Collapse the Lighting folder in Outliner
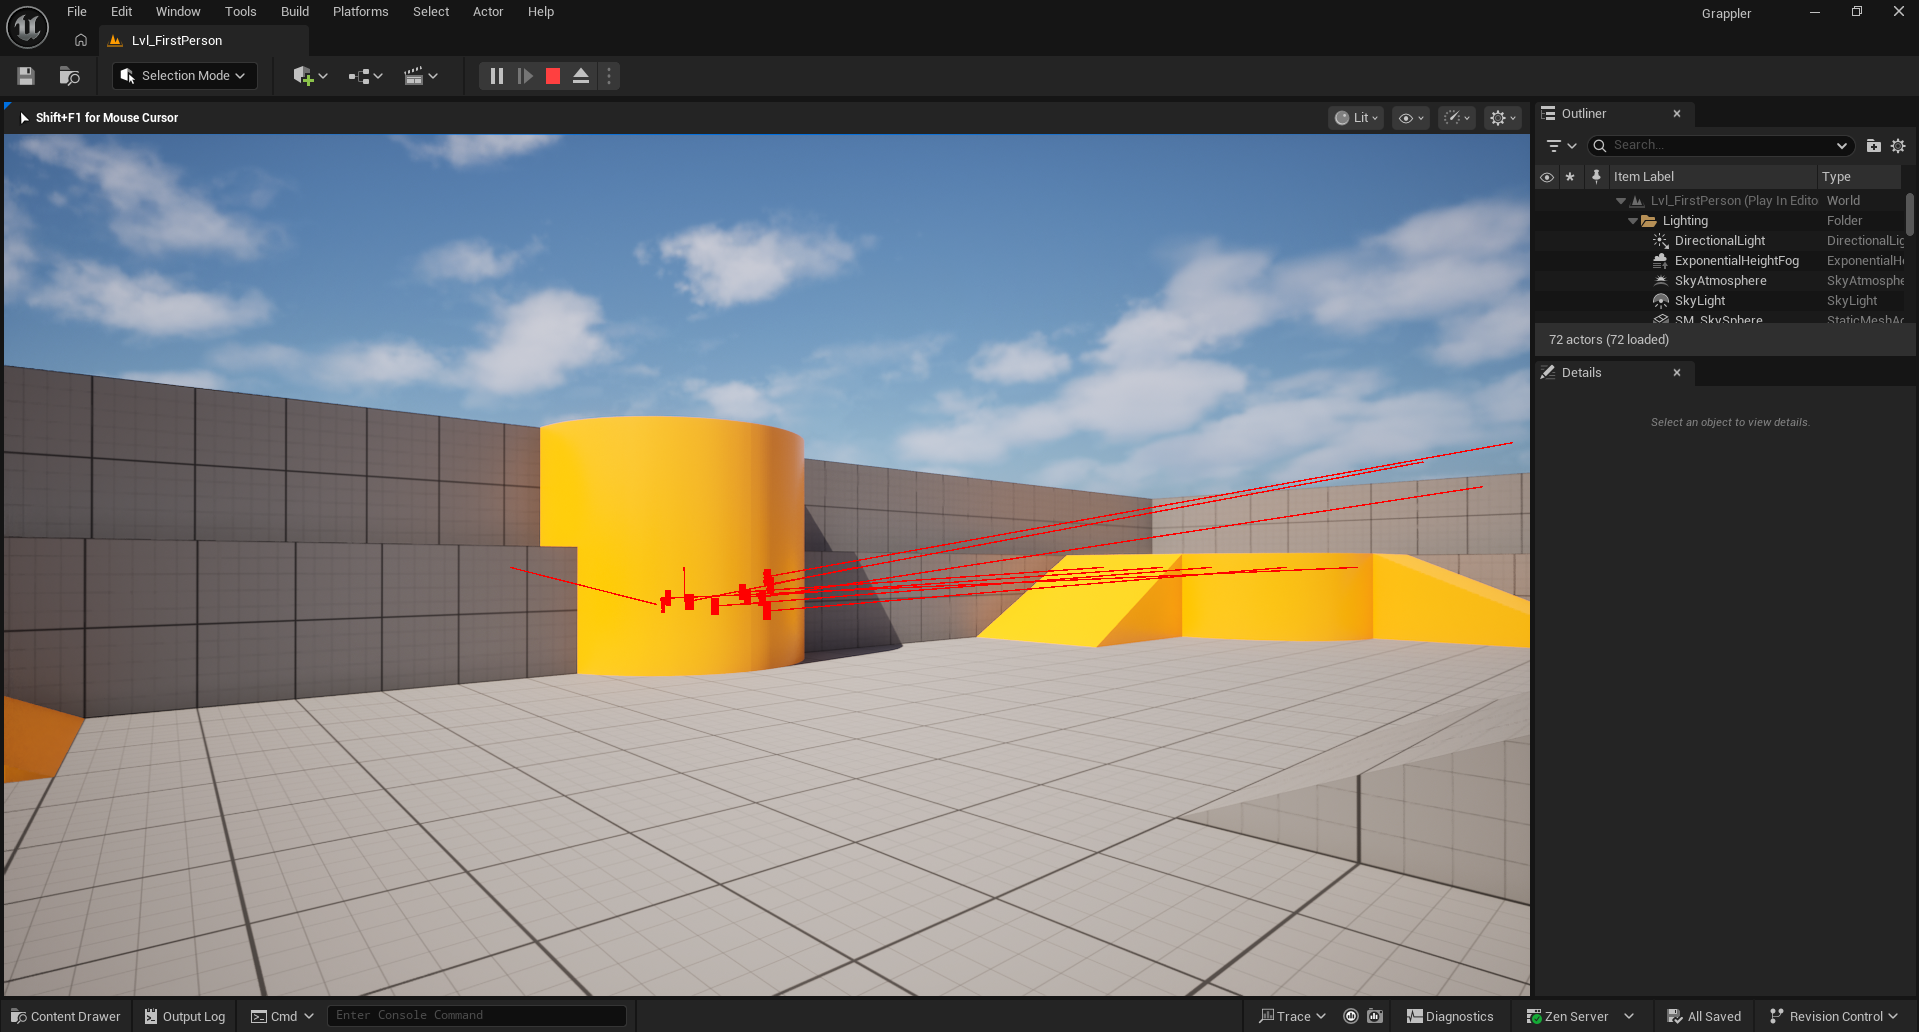 coord(1633,221)
